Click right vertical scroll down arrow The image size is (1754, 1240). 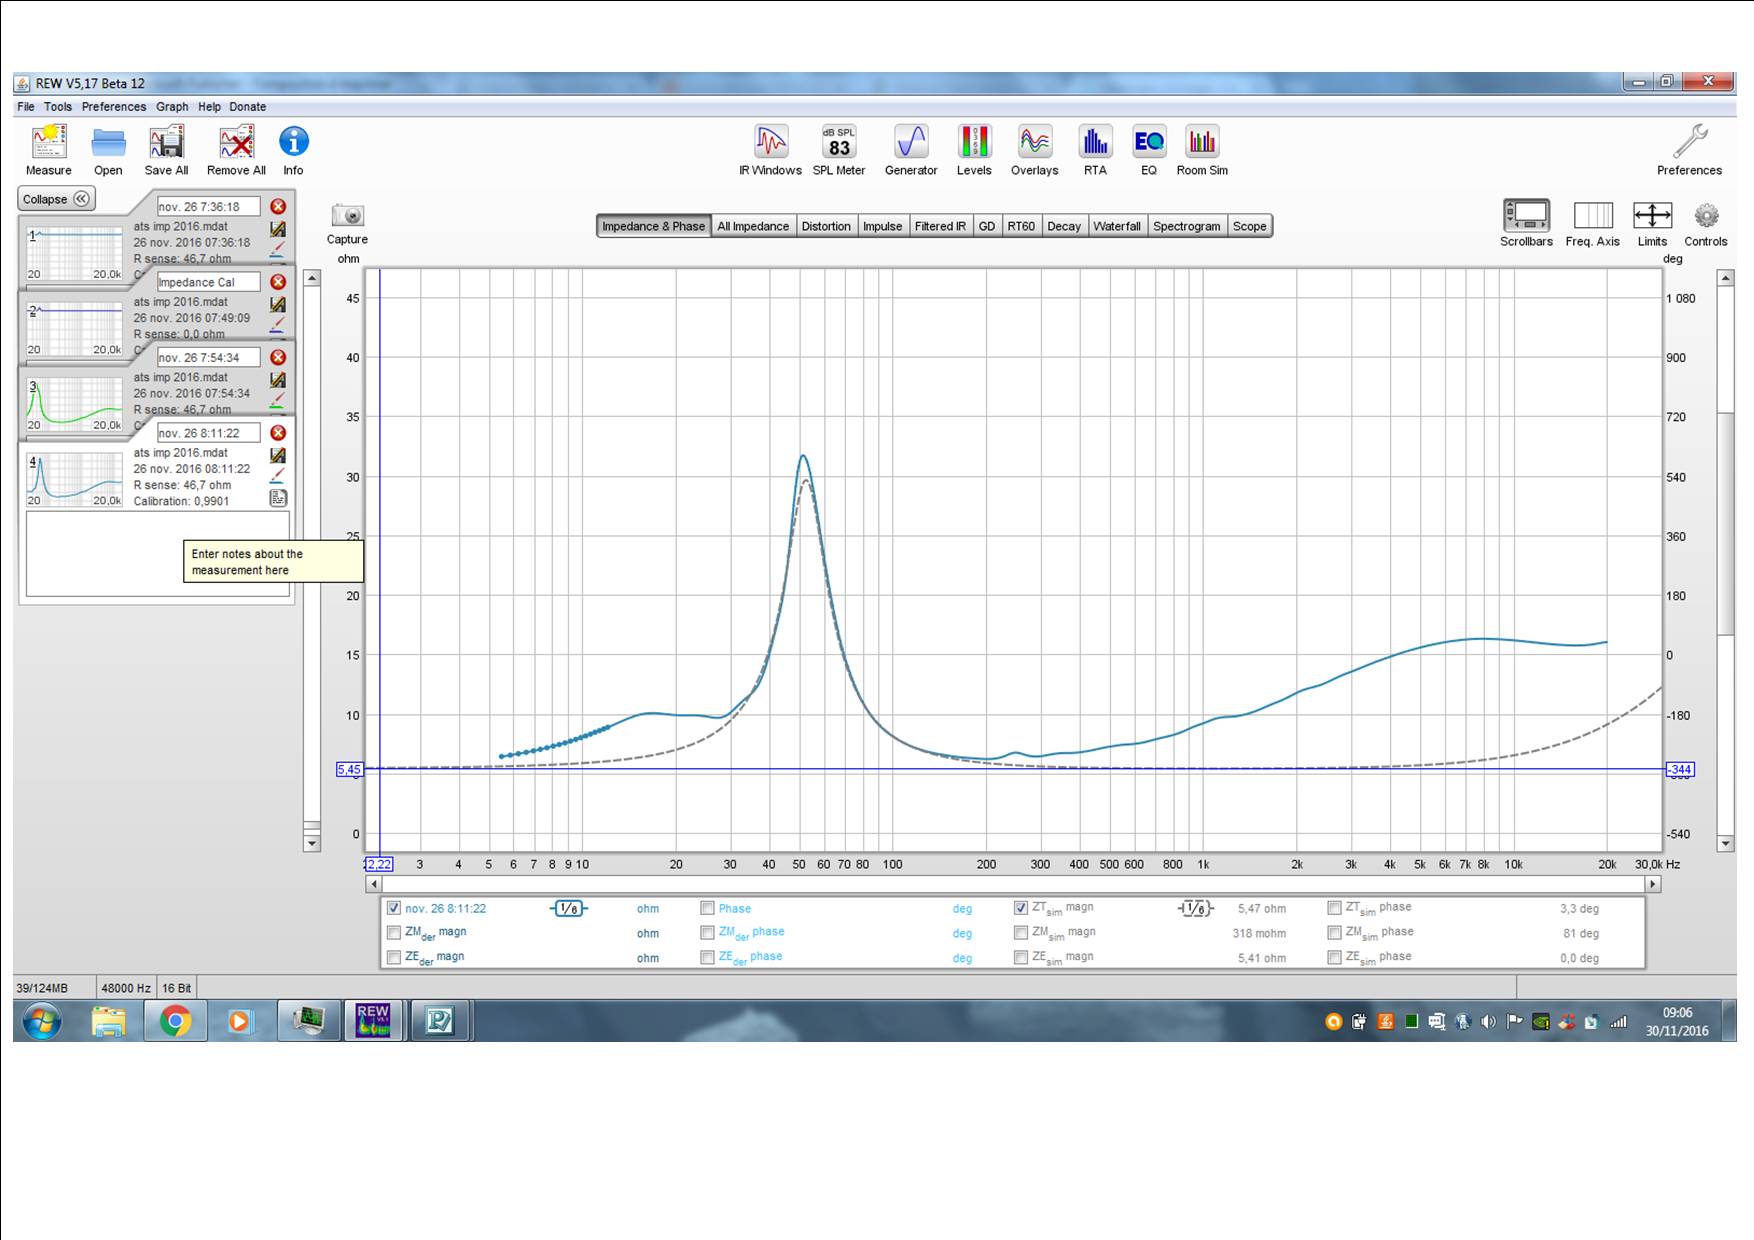pos(1725,843)
